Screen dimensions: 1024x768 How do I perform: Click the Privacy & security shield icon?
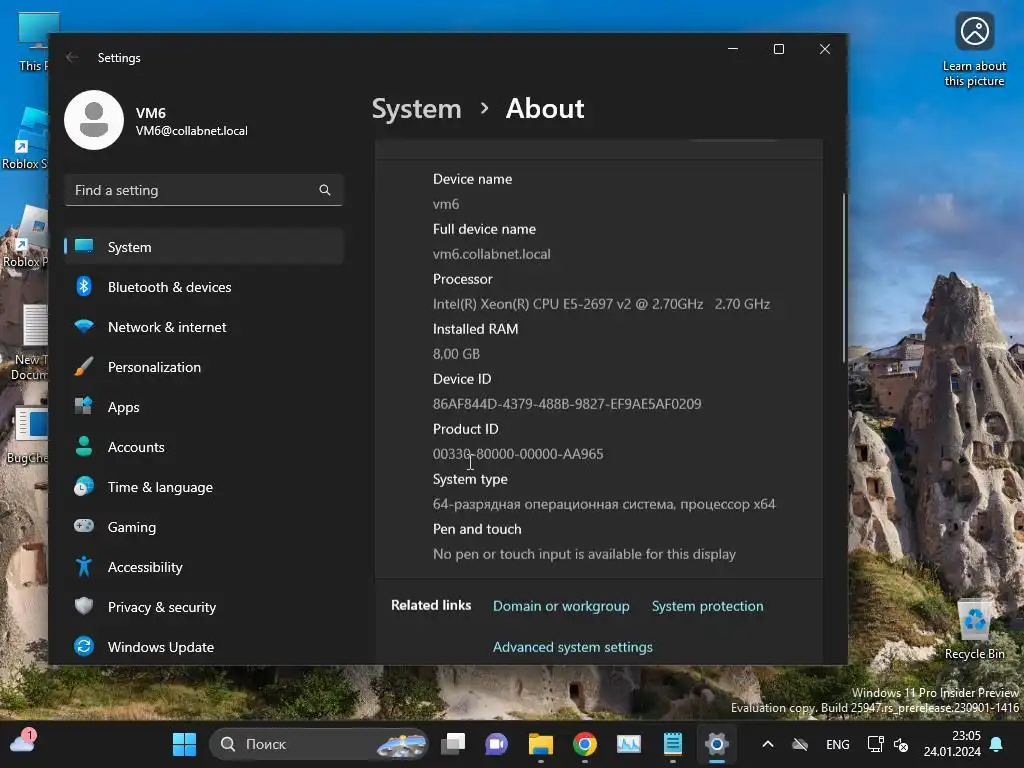click(84, 606)
